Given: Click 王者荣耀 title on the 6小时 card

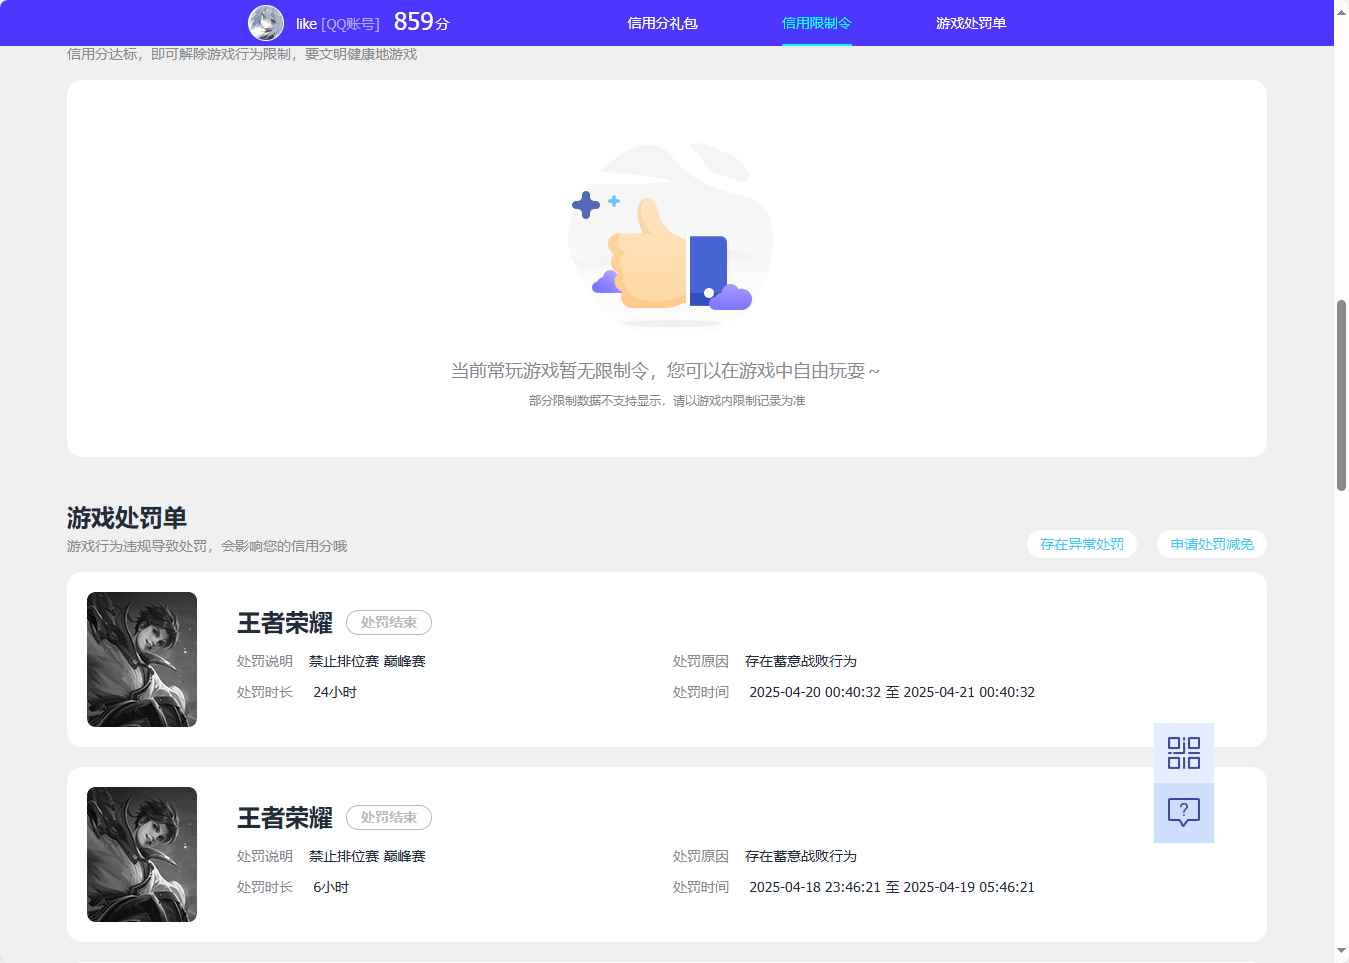Looking at the screenshot, I should pyautogui.click(x=285, y=818).
